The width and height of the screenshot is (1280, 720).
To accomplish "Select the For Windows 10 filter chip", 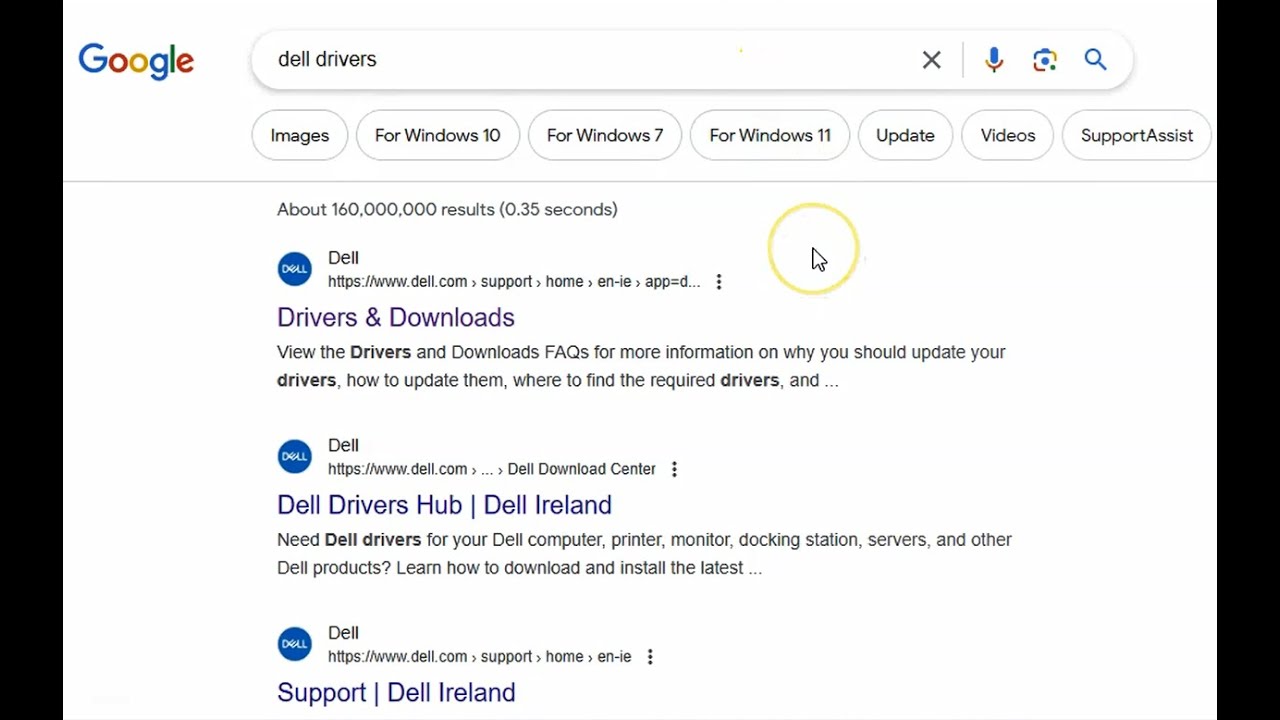I will [438, 135].
